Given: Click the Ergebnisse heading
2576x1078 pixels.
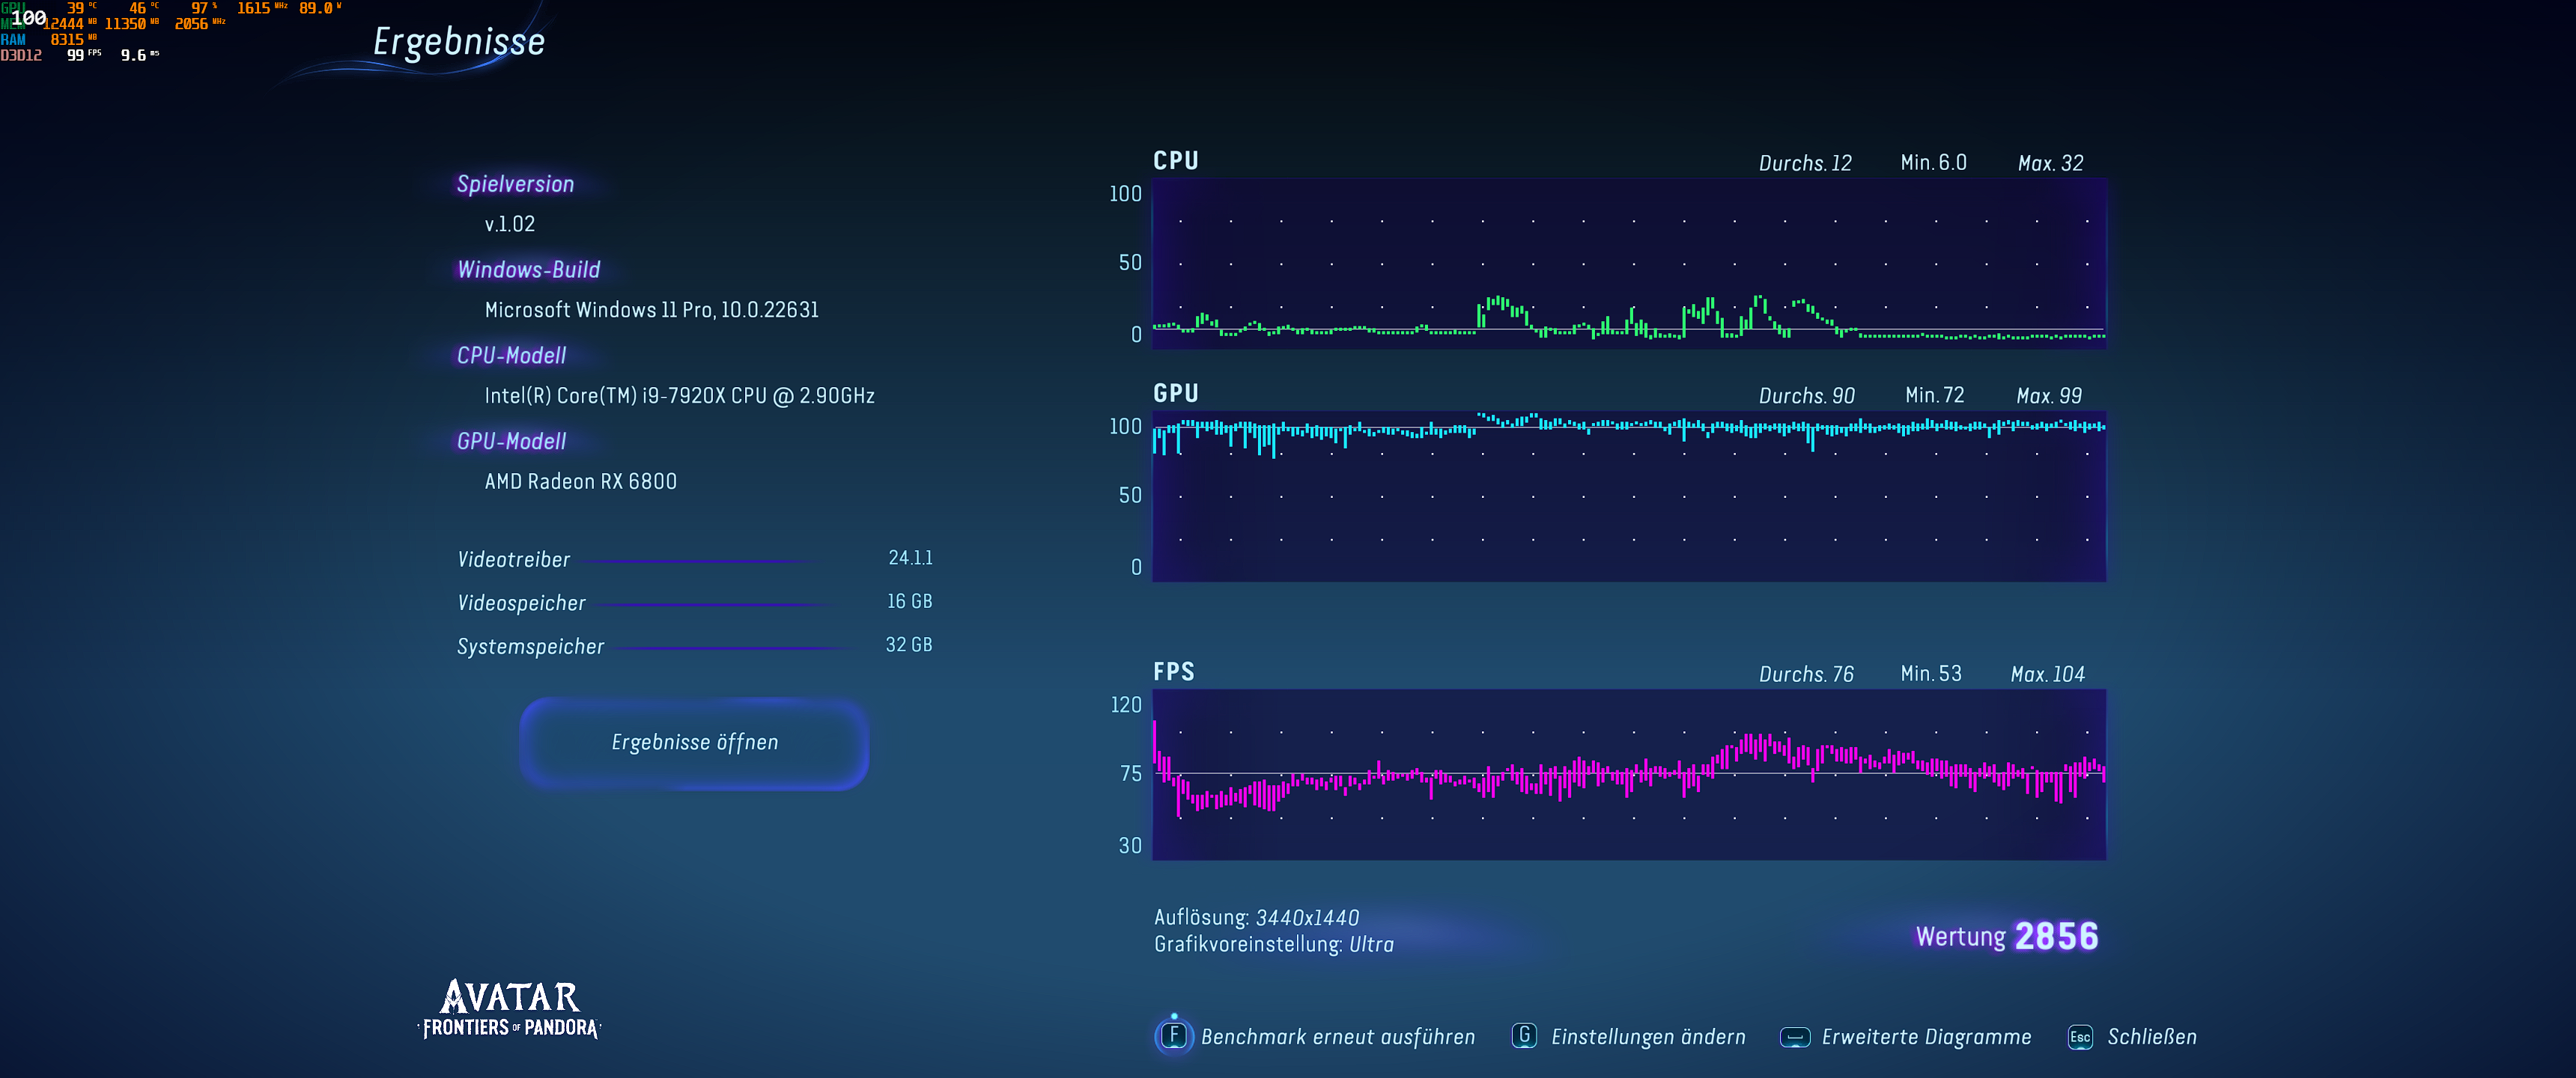Looking at the screenshot, I should 459,42.
